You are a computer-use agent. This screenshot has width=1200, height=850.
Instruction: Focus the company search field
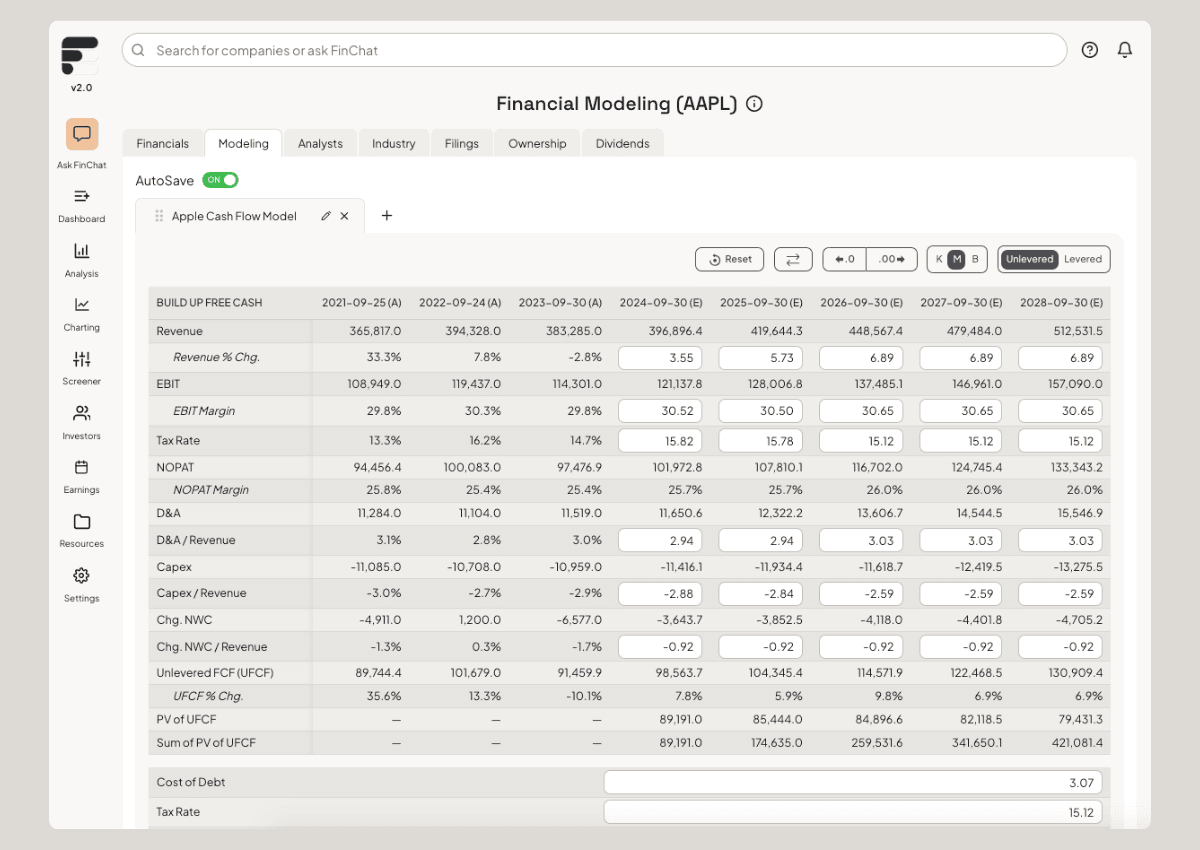pos(594,50)
